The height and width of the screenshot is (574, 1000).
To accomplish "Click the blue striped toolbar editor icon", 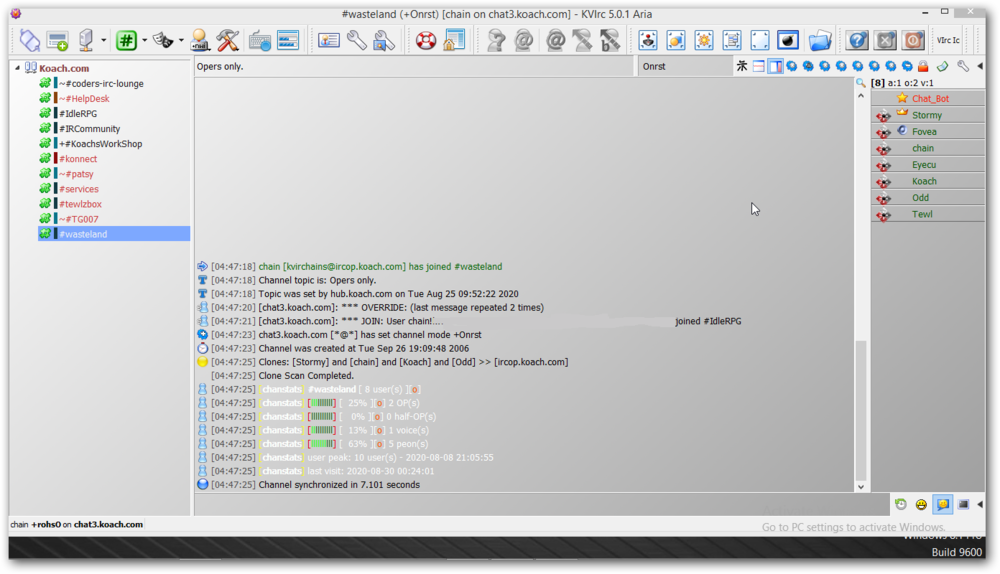I will coord(288,40).
